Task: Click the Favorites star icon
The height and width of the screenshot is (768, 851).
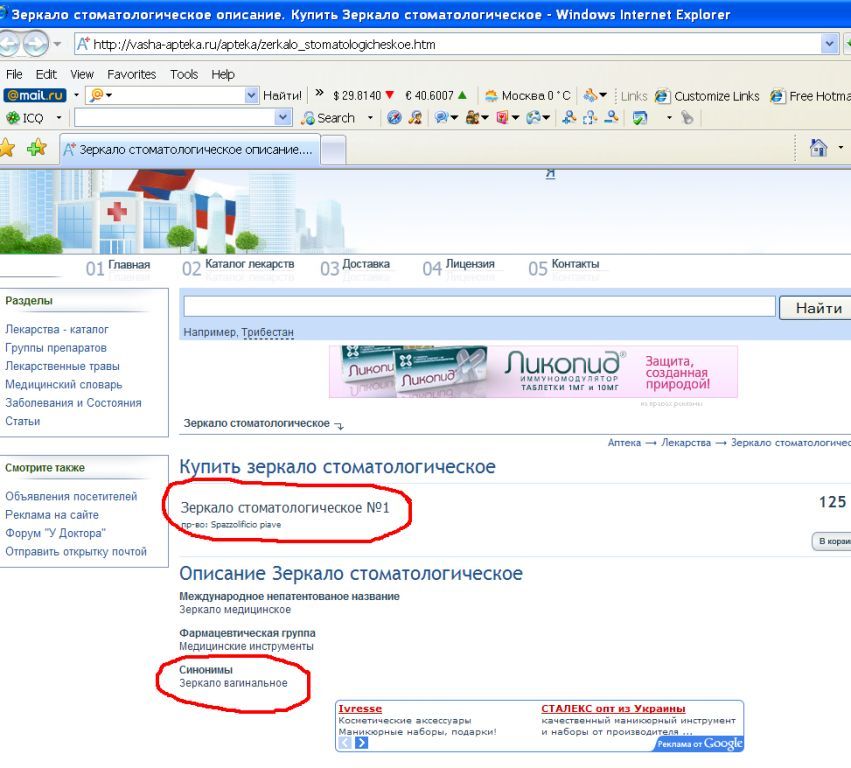Action: [8, 148]
